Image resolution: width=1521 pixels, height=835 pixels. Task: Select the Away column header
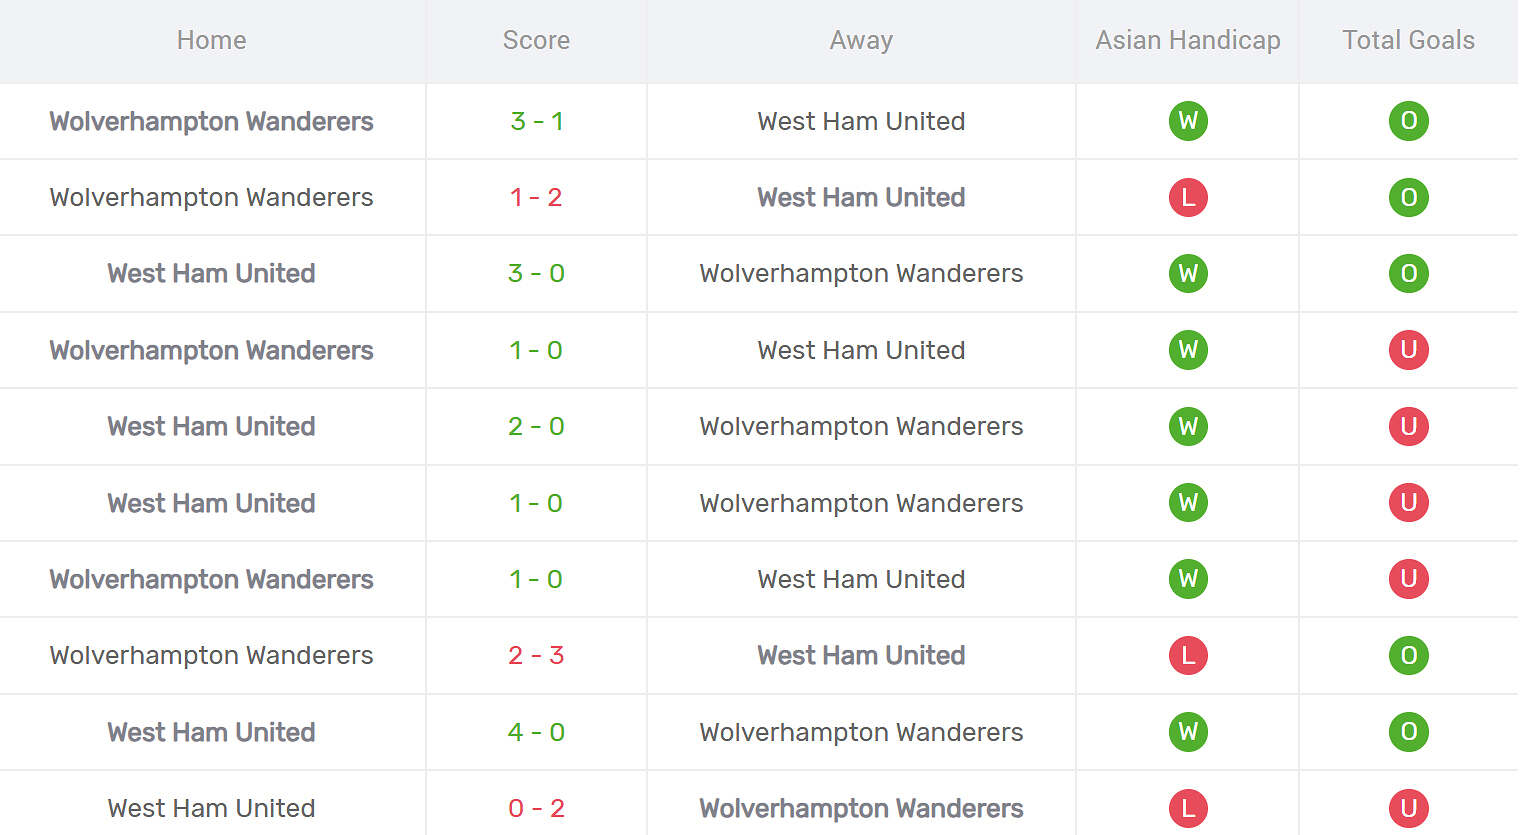861,40
